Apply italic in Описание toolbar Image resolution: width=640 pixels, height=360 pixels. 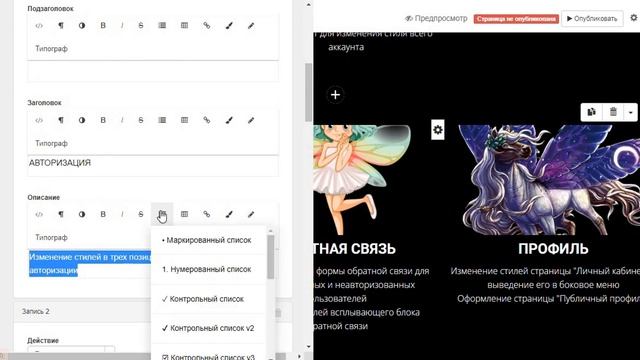(122, 214)
